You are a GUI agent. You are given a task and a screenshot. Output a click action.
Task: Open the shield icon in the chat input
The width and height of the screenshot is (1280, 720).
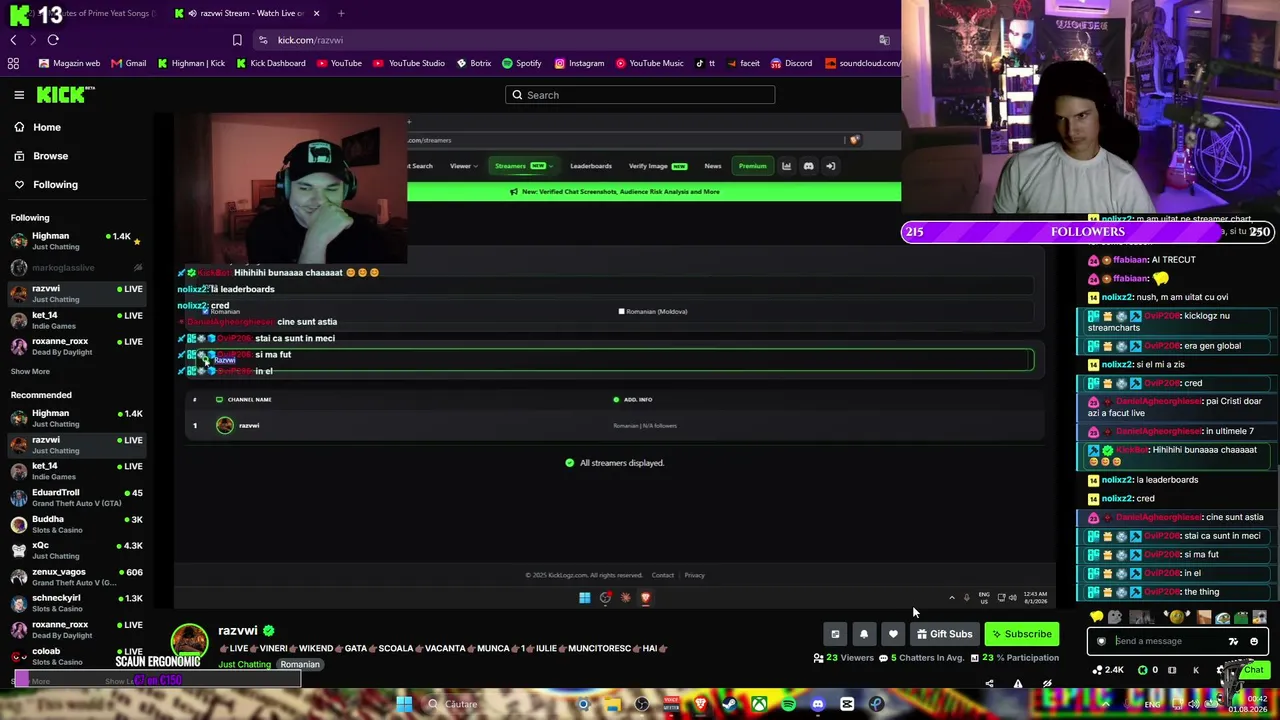[1101, 642]
